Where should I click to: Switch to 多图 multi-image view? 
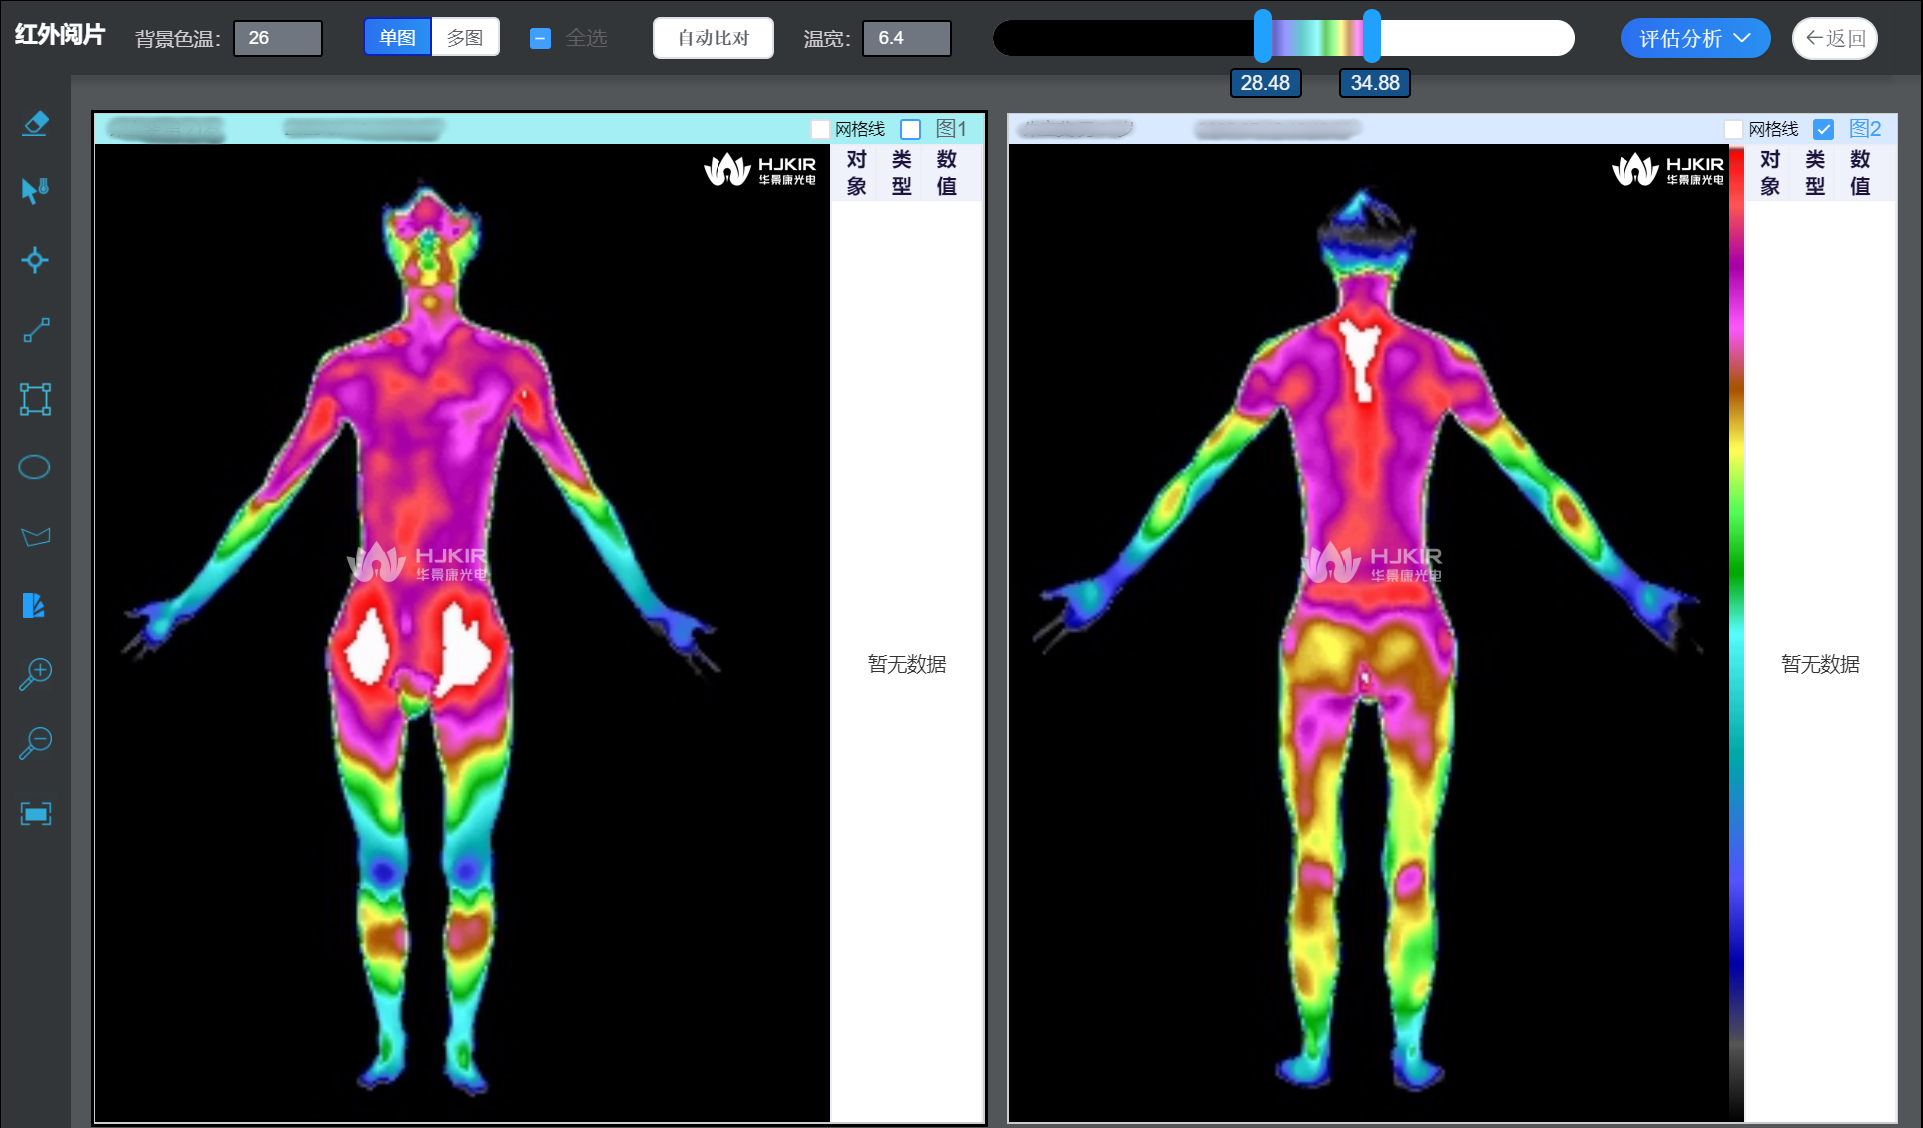(x=465, y=38)
